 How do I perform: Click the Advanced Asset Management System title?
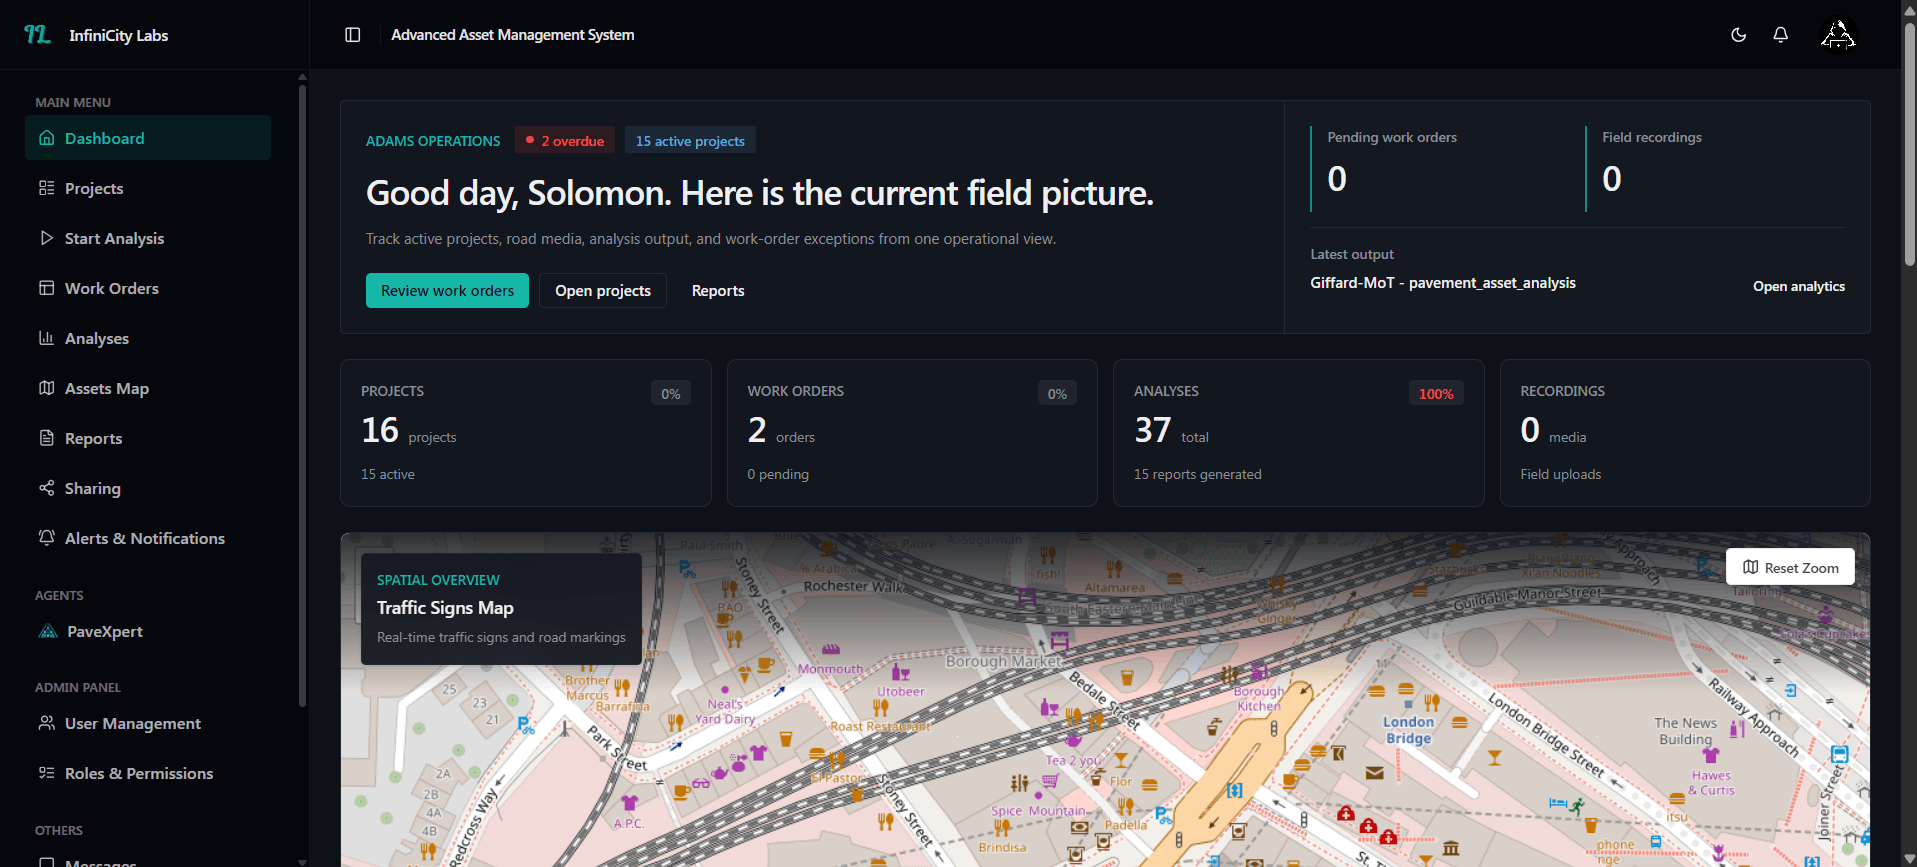(x=512, y=35)
